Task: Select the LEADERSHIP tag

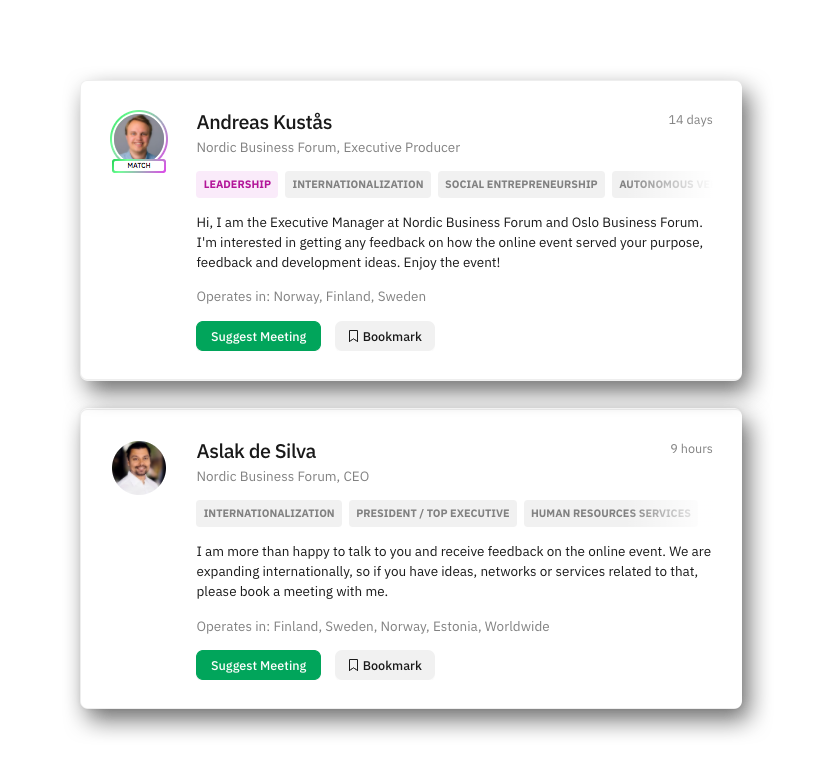Action: coord(237,185)
